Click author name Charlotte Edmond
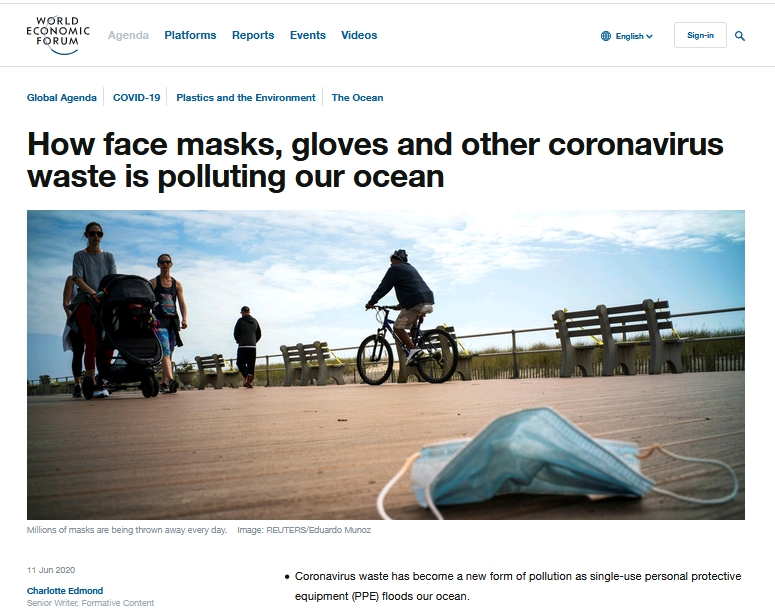The image size is (775, 613). 65,591
